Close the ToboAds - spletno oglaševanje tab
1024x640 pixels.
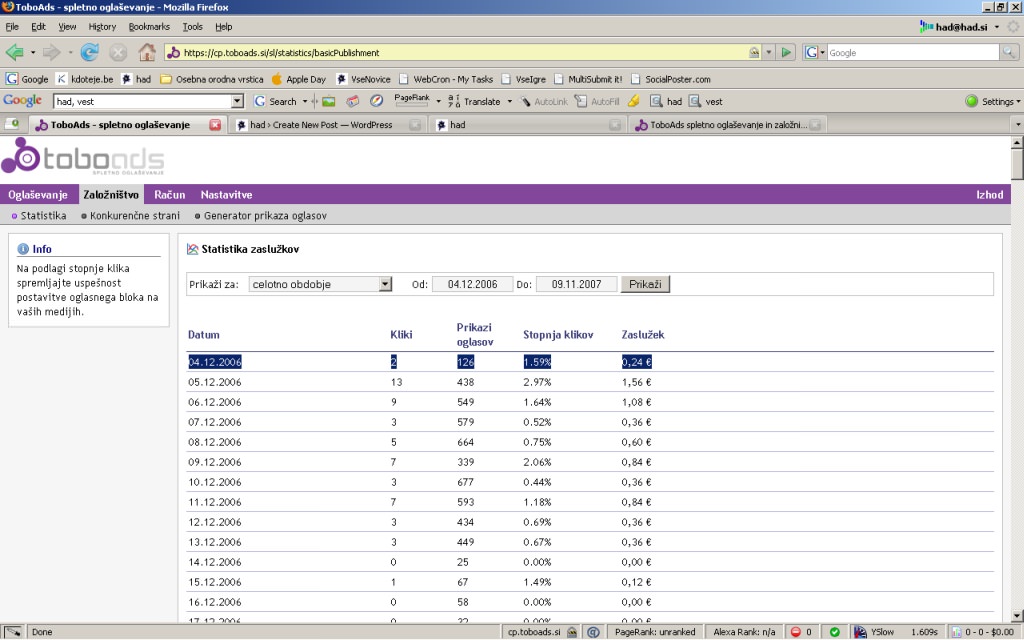pyautogui.click(x=215, y=125)
